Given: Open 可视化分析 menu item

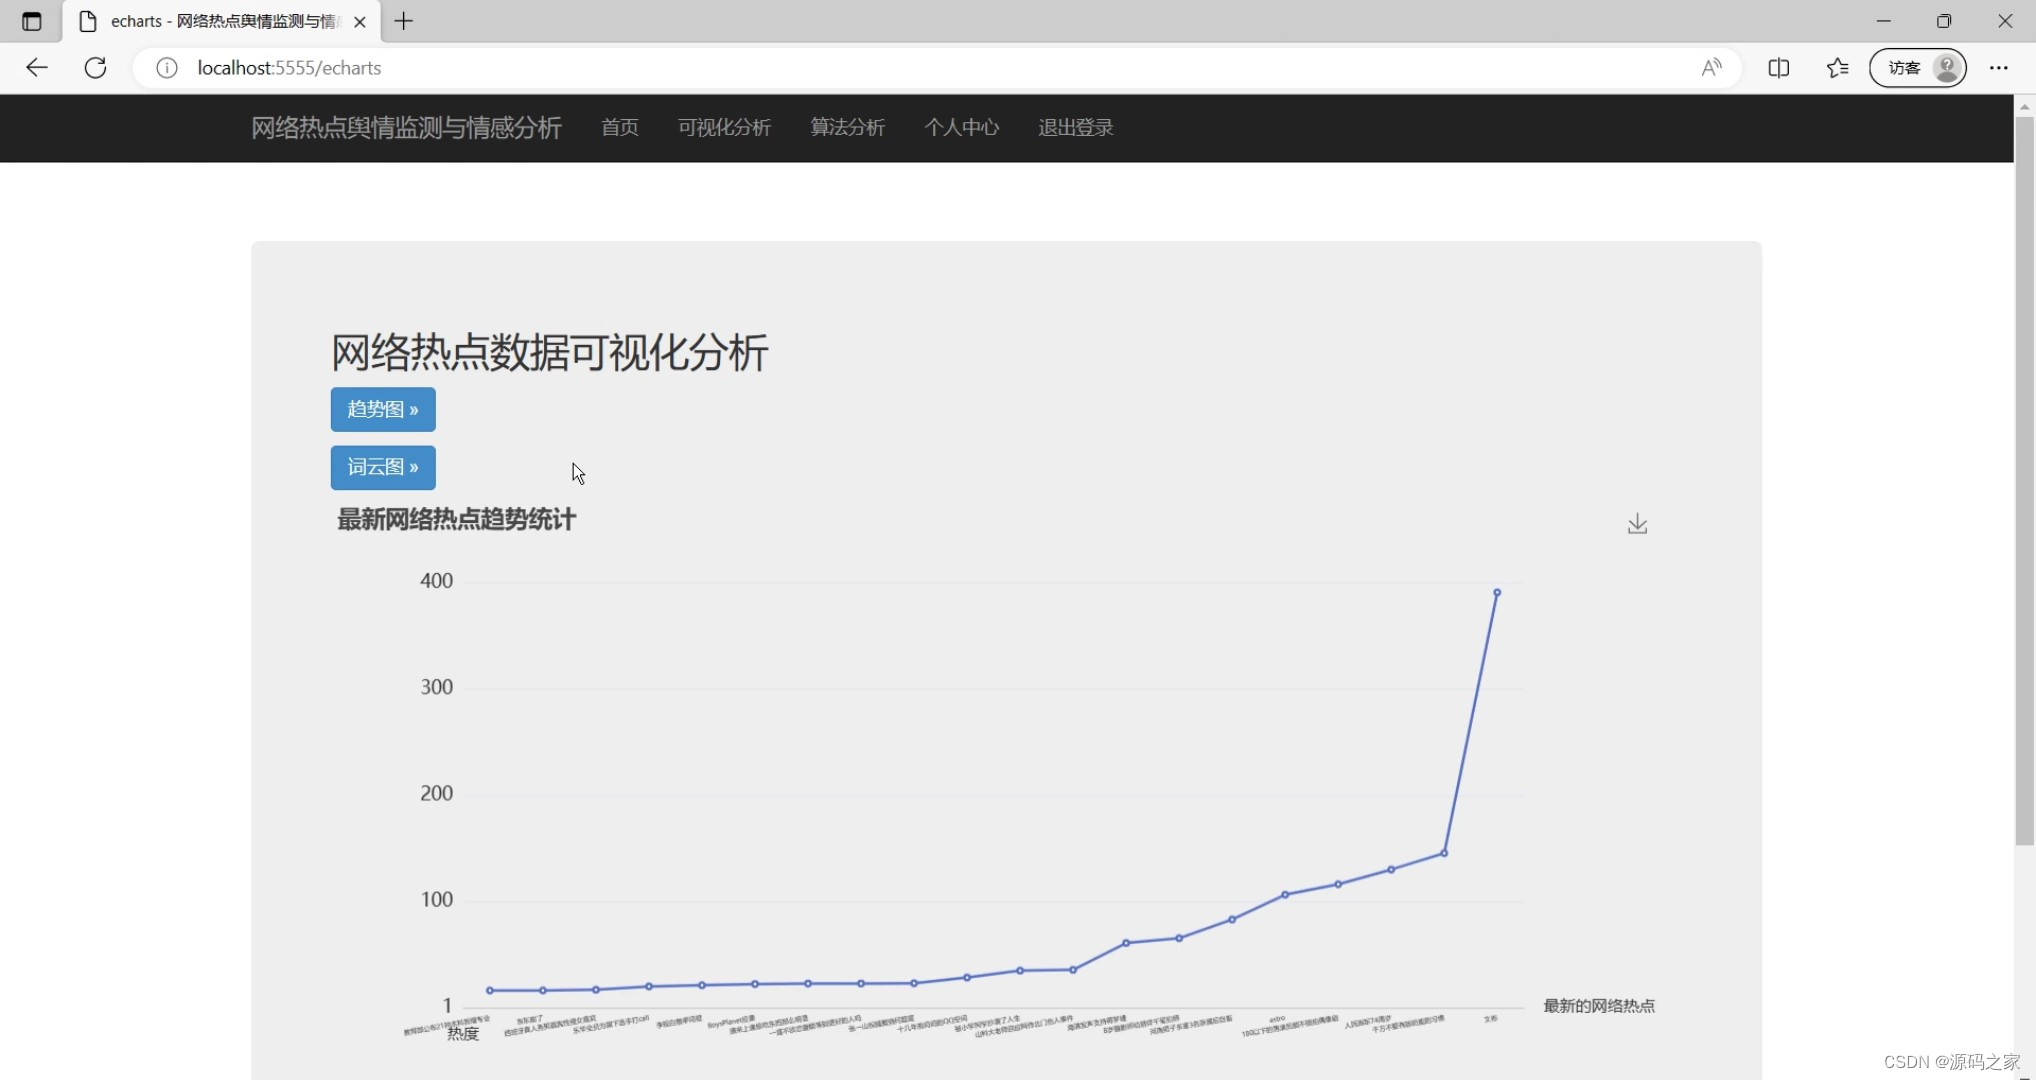Looking at the screenshot, I should 724,128.
